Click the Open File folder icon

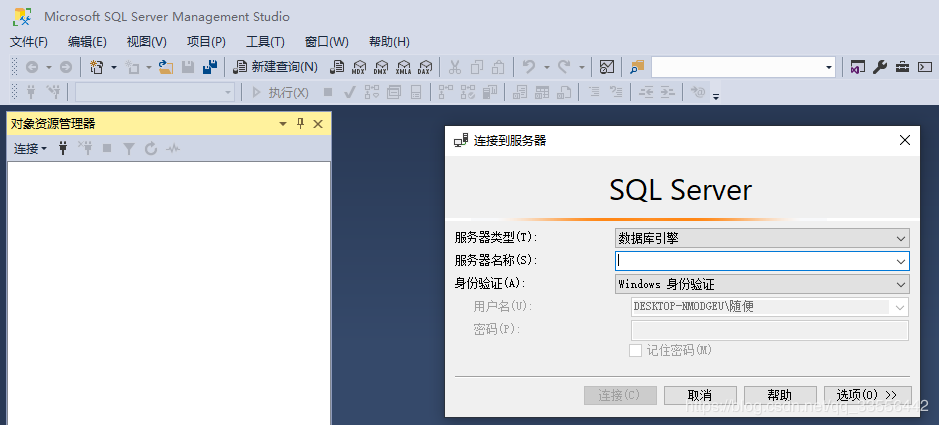(166, 67)
